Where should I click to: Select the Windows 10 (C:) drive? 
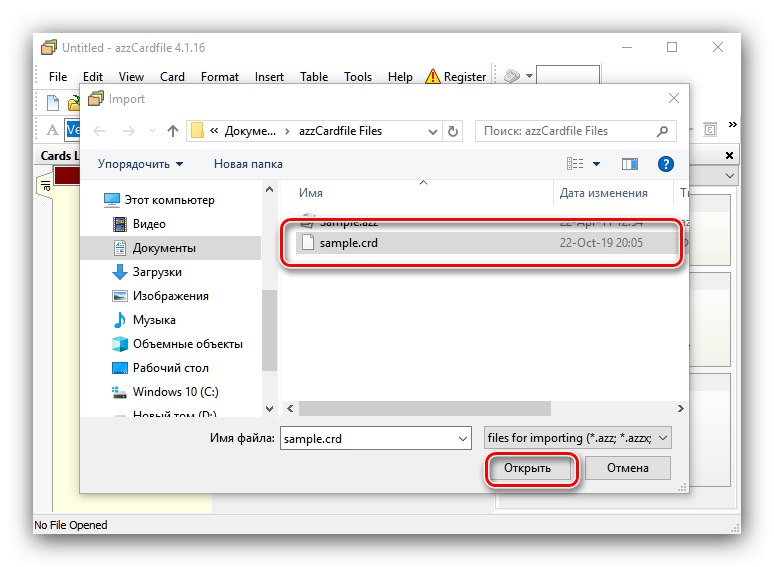point(165,392)
